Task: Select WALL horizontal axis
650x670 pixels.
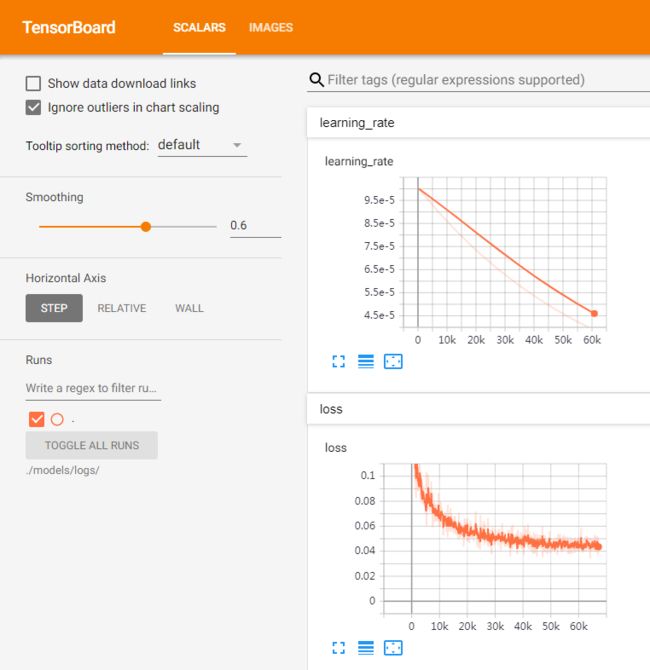Action: click(189, 308)
